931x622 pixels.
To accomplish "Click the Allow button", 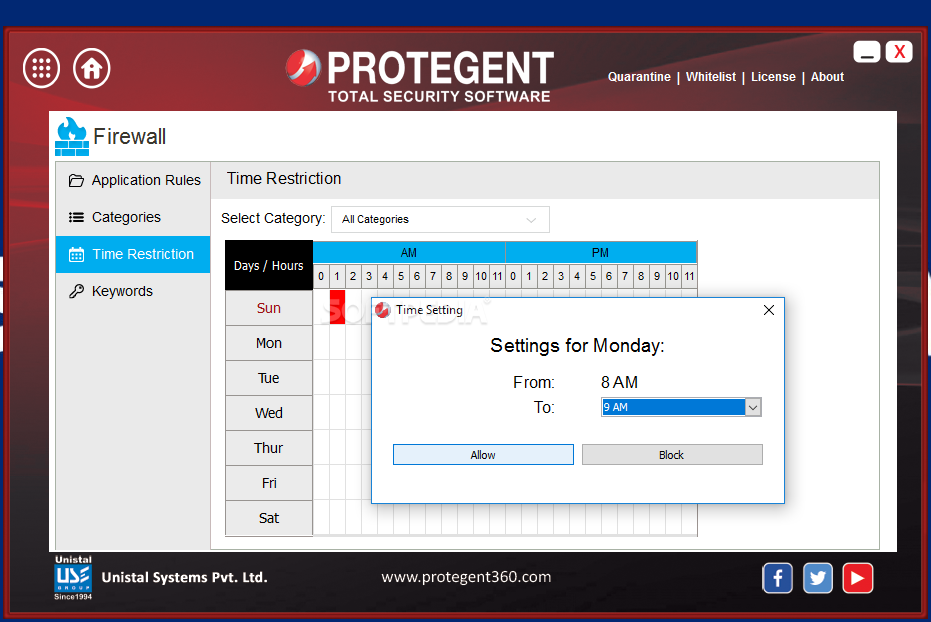I will [x=483, y=455].
